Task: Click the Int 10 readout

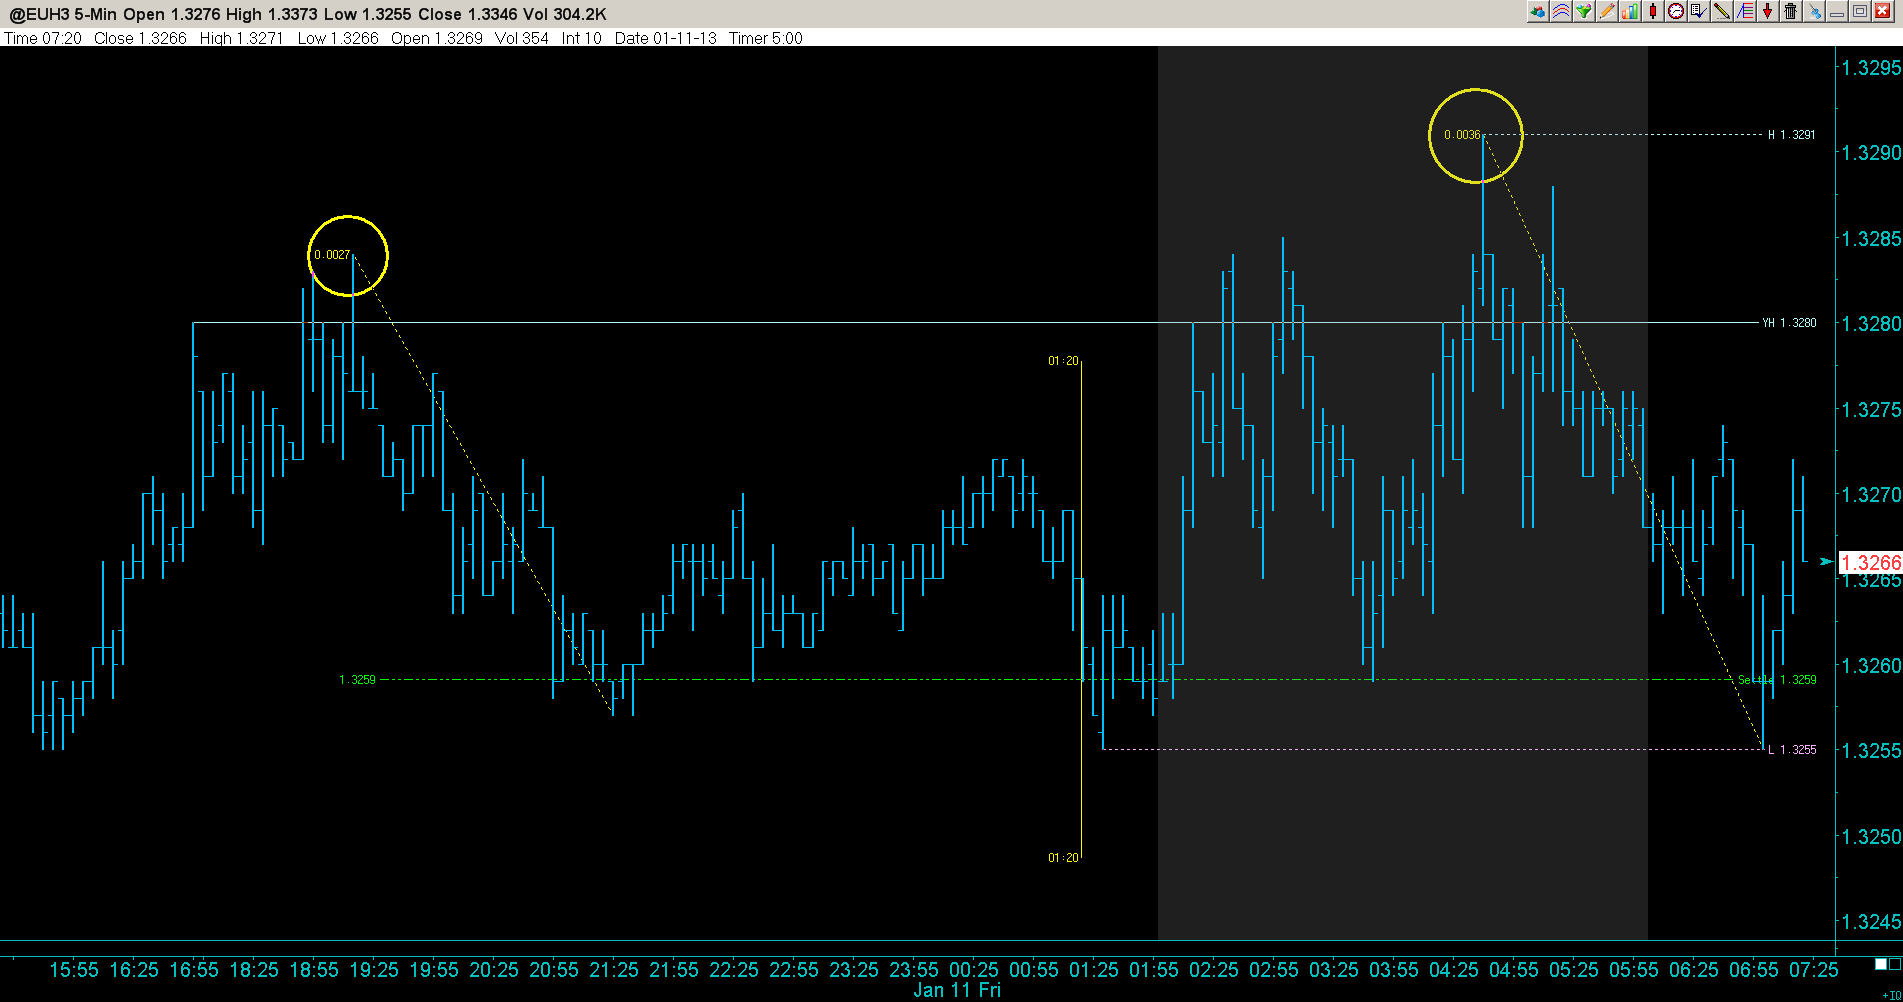Action: [582, 38]
